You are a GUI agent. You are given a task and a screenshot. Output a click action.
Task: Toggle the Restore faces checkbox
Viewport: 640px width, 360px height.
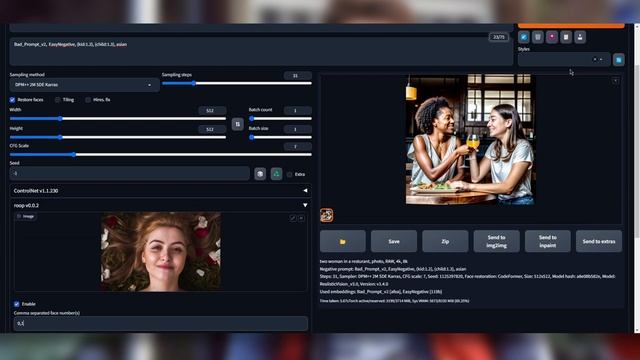(12, 100)
